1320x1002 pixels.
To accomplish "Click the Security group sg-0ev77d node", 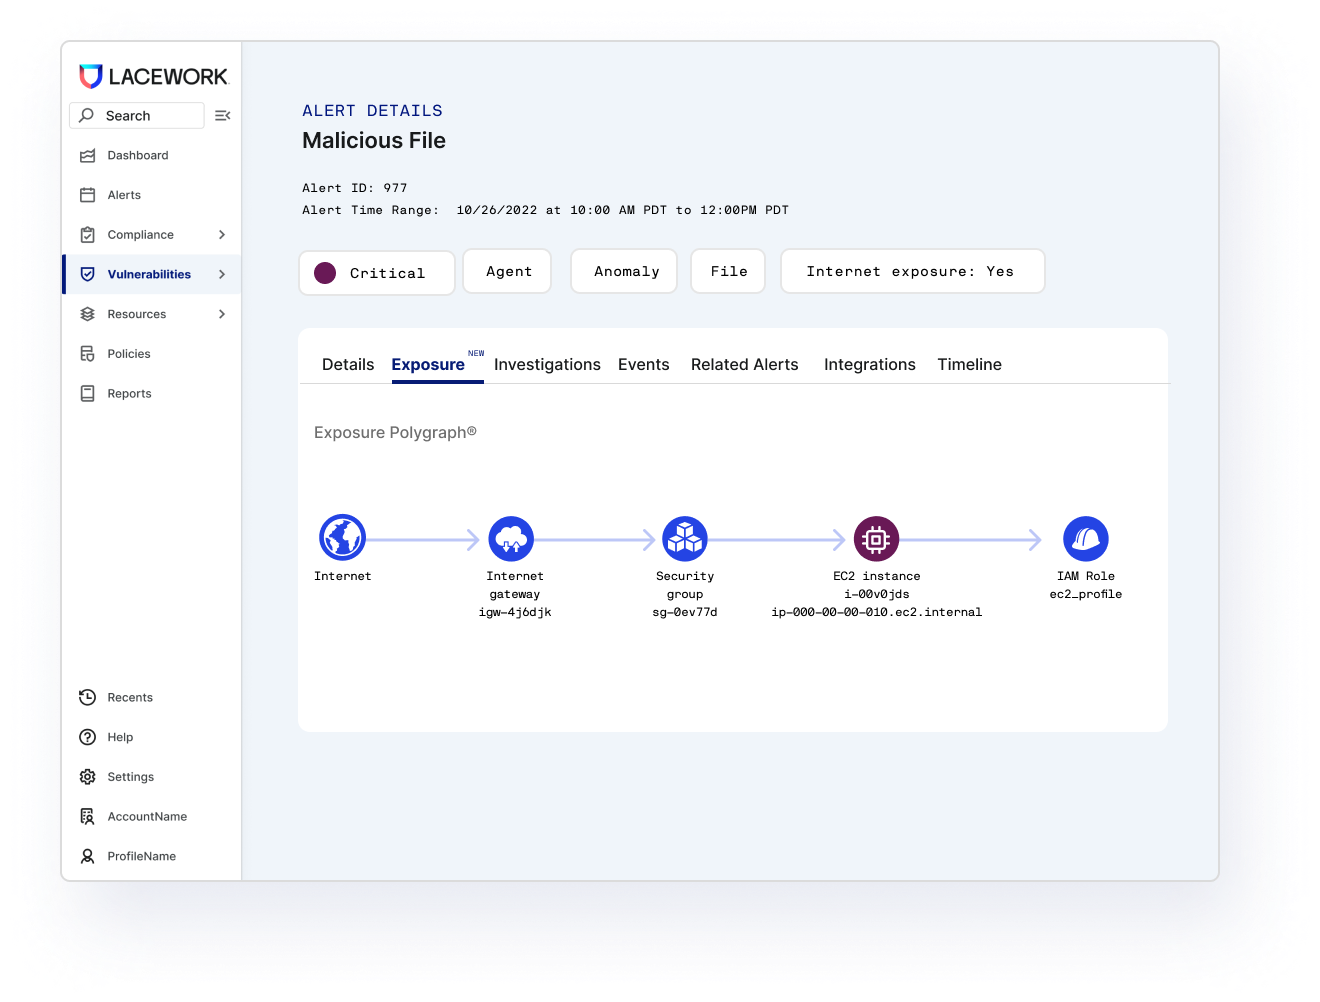I will coord(684,537).
